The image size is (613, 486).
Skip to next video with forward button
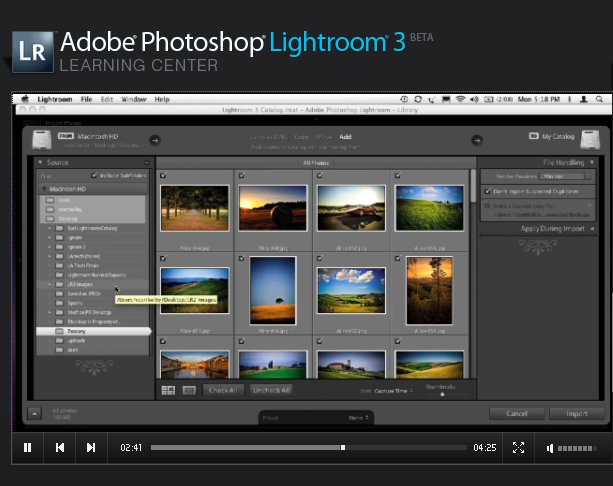tap(91, 448)
